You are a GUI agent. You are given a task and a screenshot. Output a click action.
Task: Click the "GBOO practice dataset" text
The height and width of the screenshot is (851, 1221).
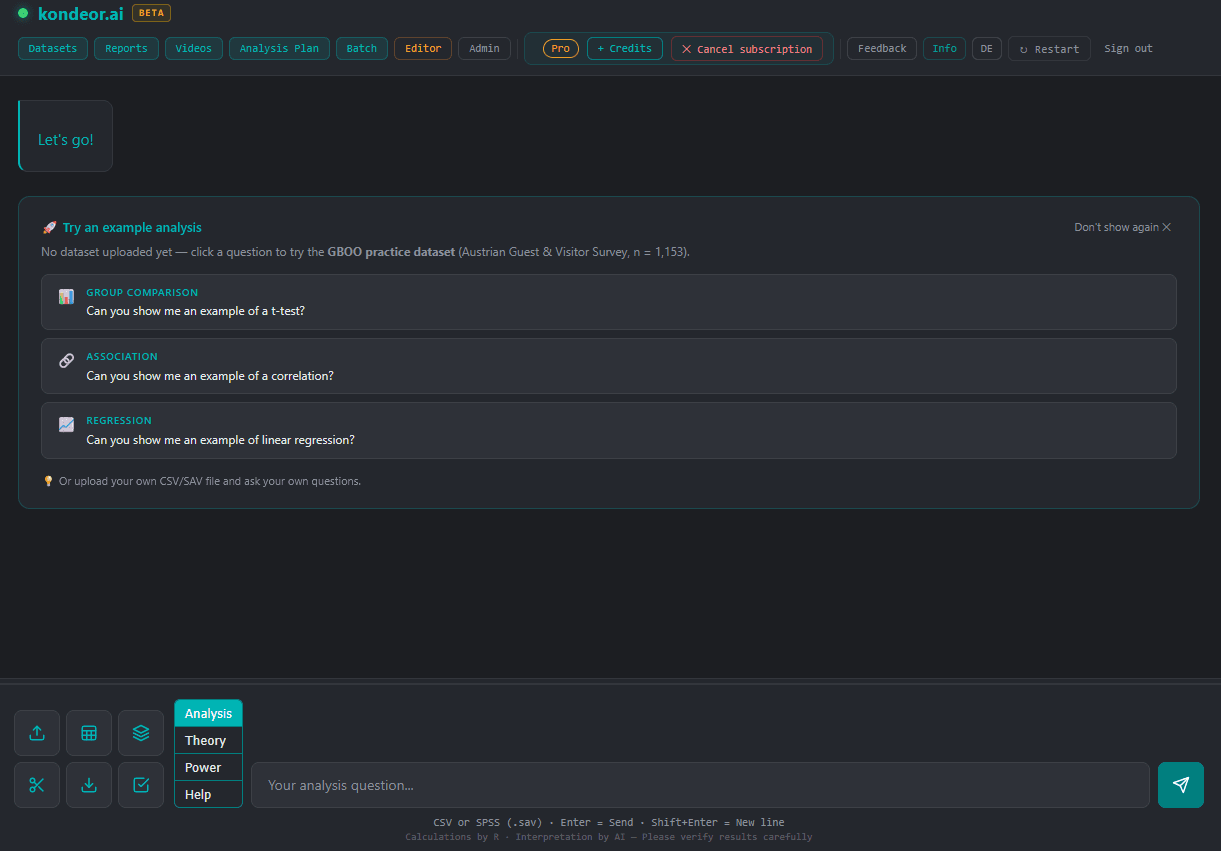tap(391, 252)
